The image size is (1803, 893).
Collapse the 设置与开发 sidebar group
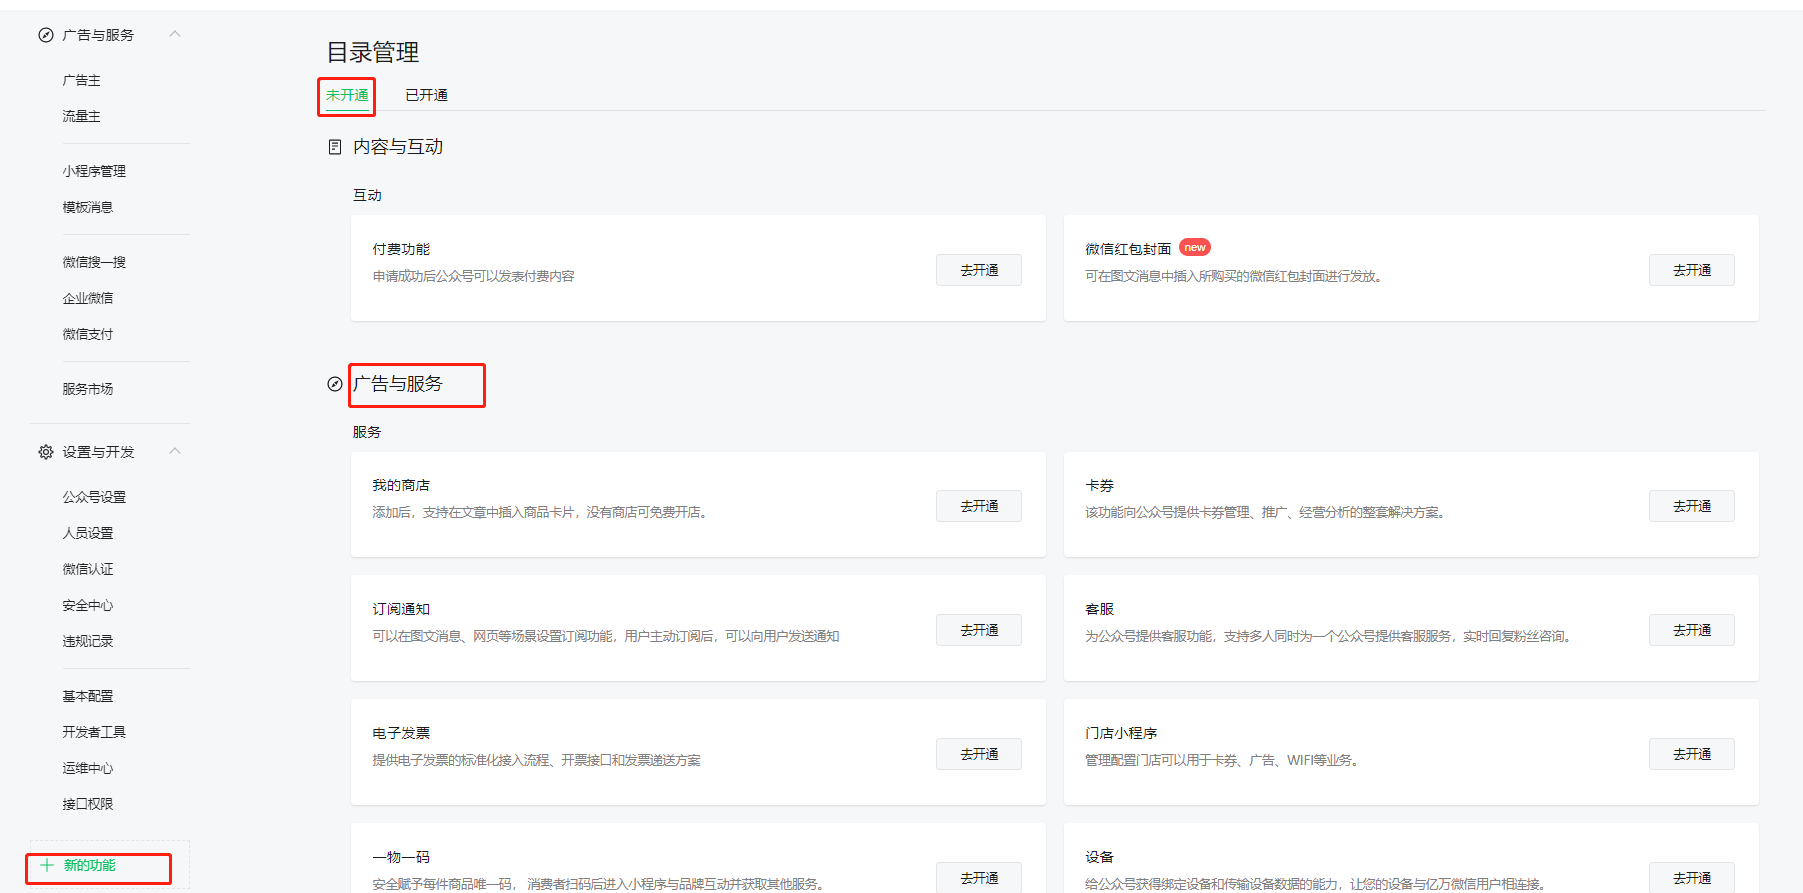click(175, 451)
